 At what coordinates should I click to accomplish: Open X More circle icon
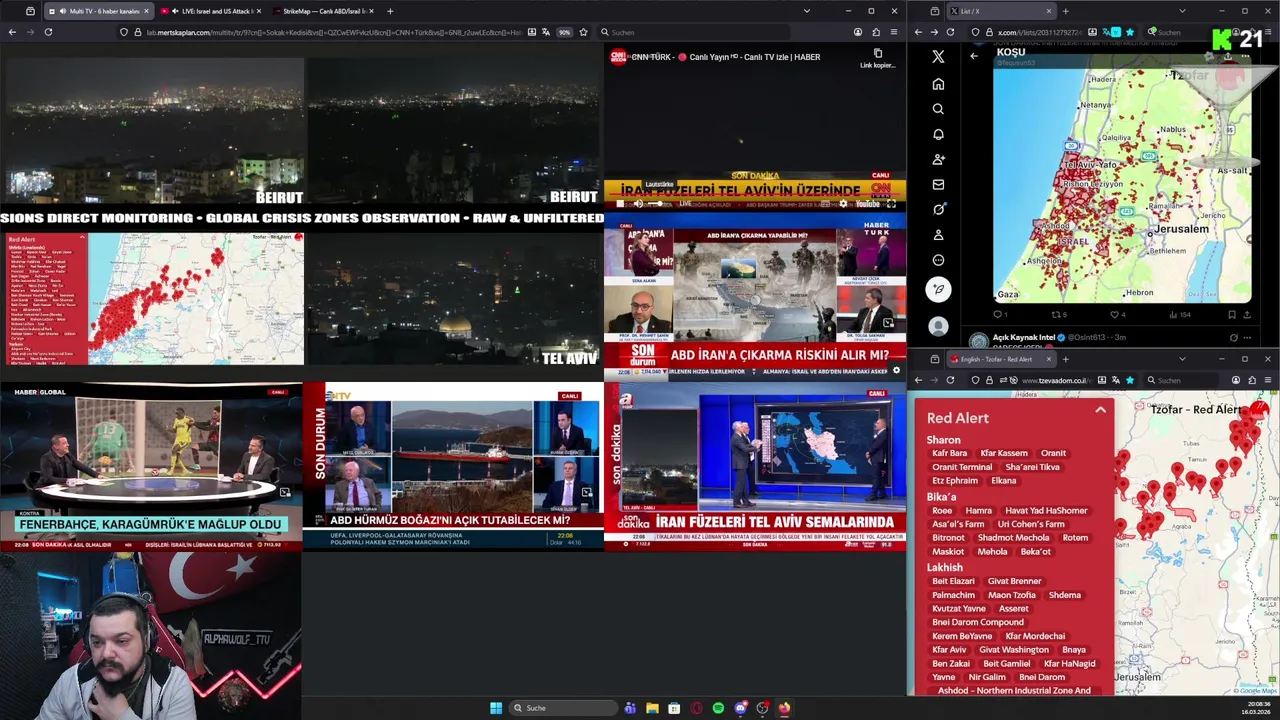[x=938, y=260]
